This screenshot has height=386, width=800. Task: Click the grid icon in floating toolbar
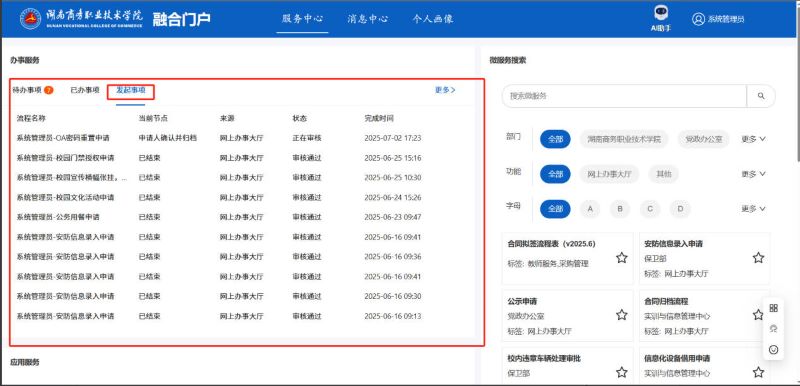(x=773, y=308)
